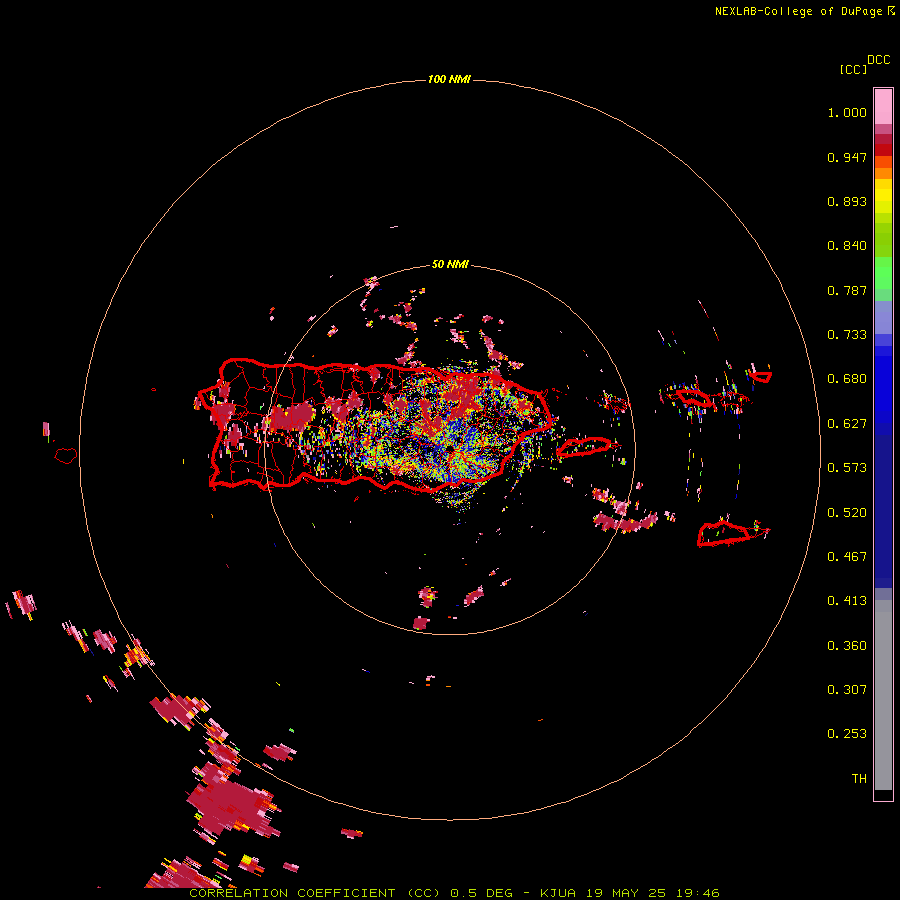The height and width of the screenshot is (900, 900).
Task: Select the 0.840 scale value
Action: (x=847, y=246)
